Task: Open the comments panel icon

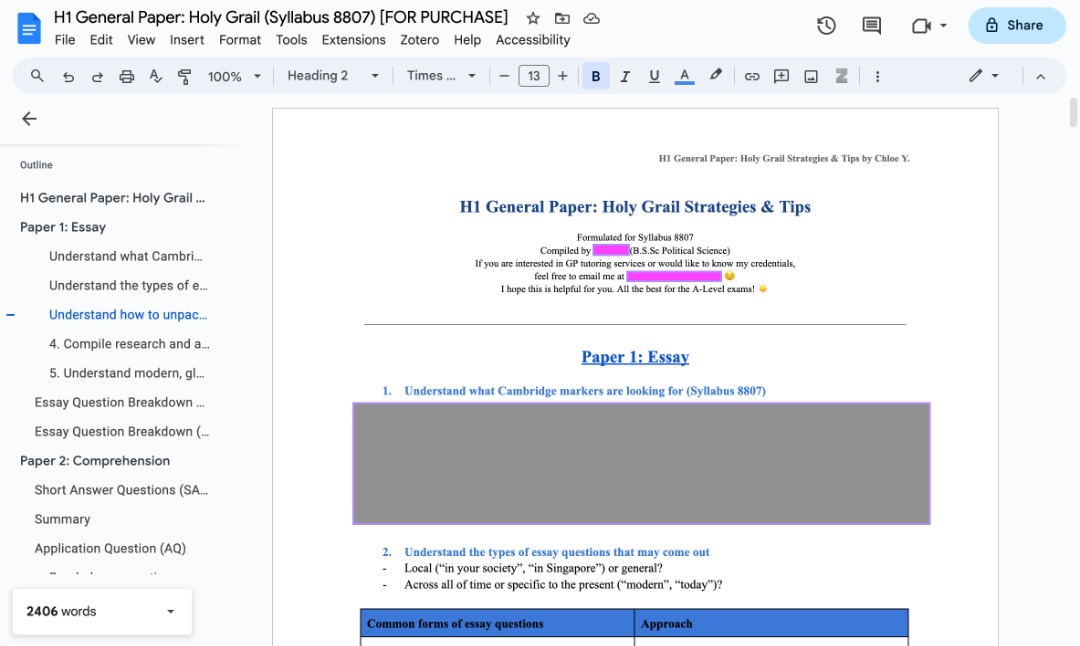Action: pos(871,26)
